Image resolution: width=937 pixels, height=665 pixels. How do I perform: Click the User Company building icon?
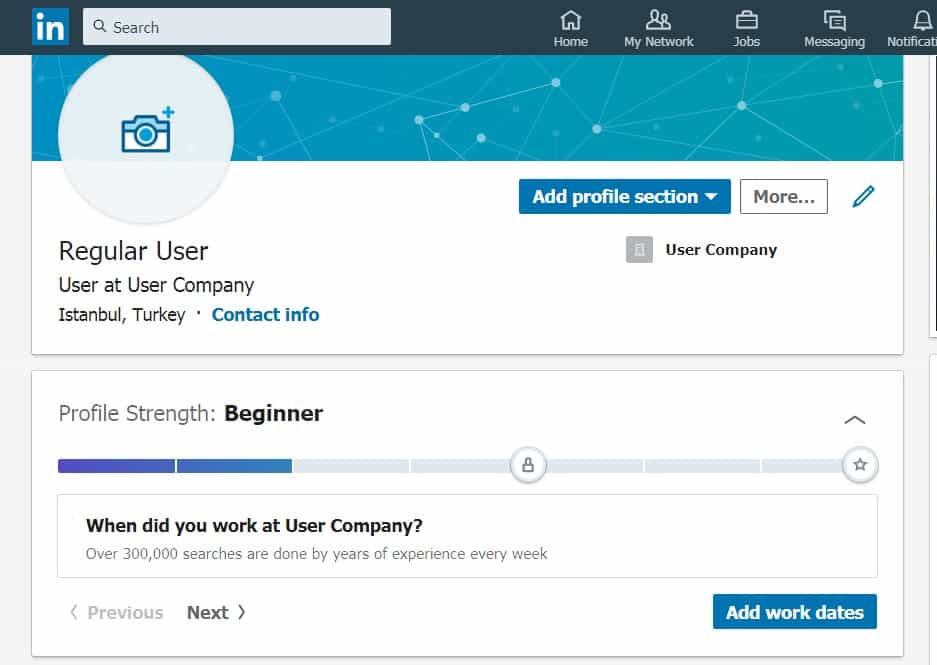click(639, 250)
